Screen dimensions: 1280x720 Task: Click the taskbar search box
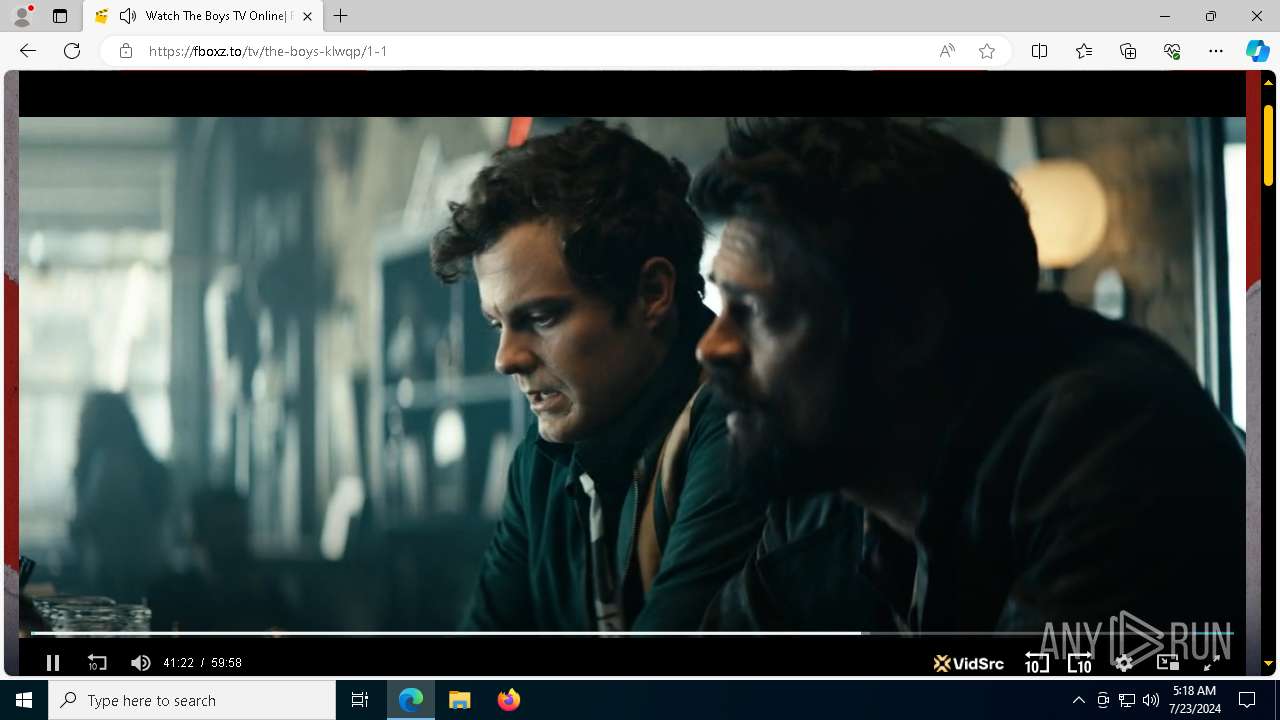tap(192, 700)
